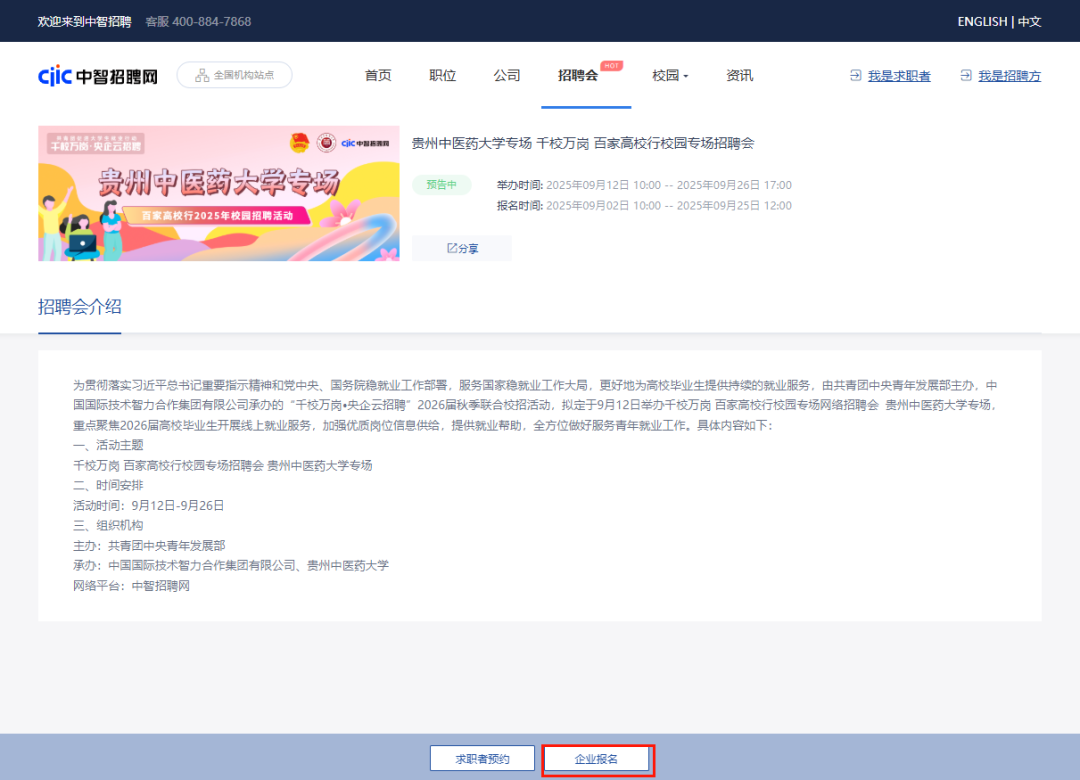Click the share icon in 分享 button
Viewport: 1080px width, 780px height.
[x=452, y=248]
